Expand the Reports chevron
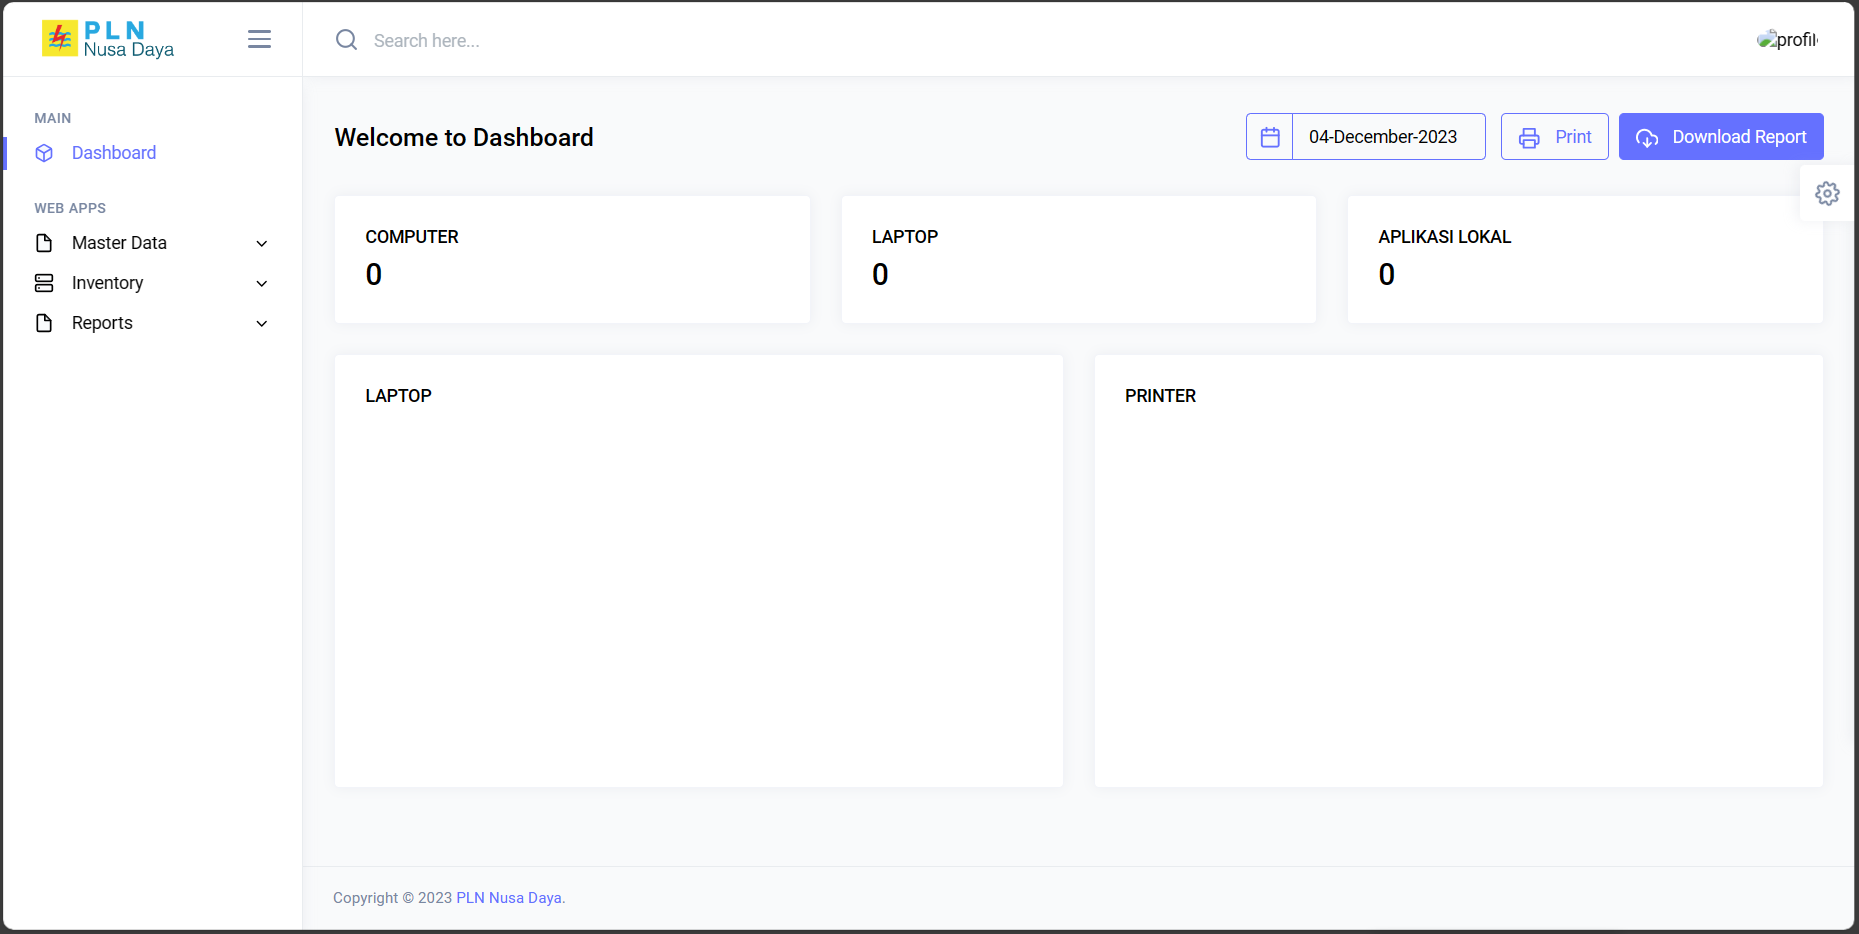 pyautogui.click(x=262, y=324)
